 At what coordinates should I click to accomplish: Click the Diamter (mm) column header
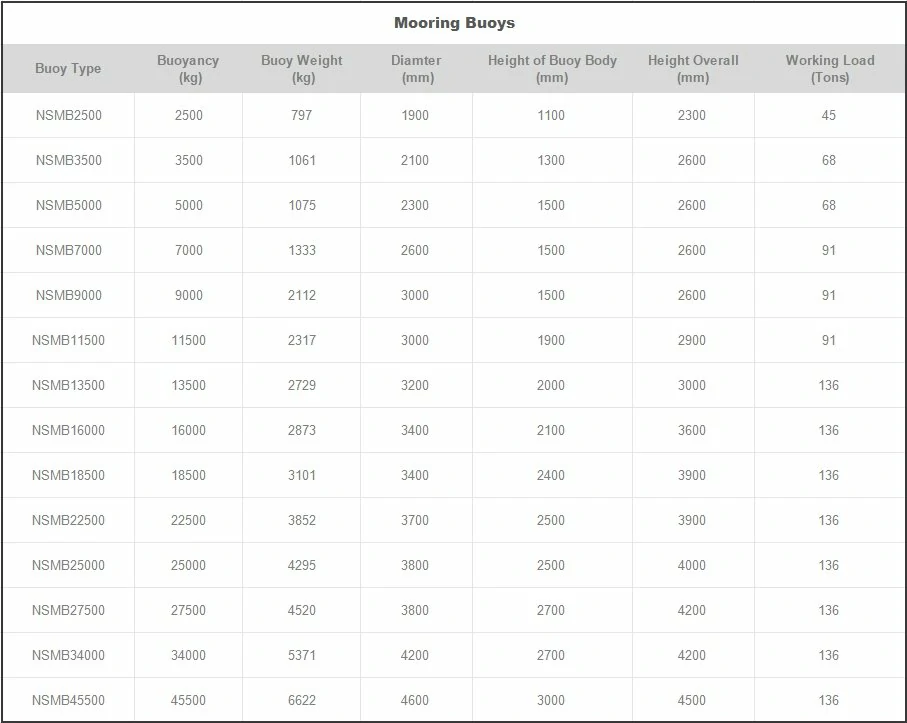tap(416, 68)
